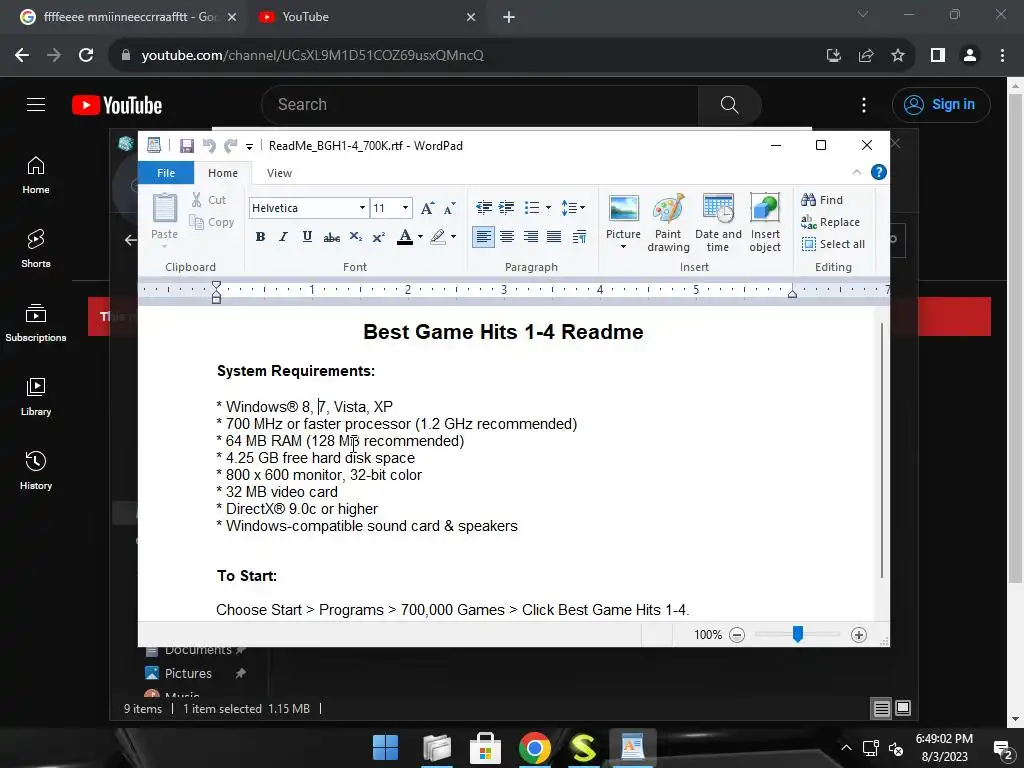
Task: Toggle Italic formatting
Action: 283,236
